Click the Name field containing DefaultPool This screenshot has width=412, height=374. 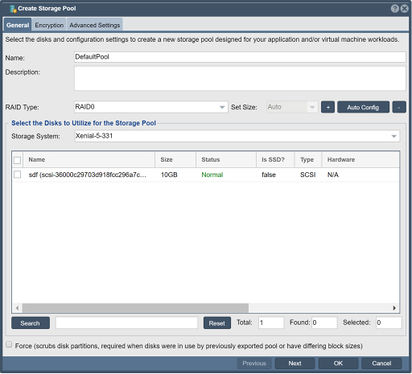240,57
